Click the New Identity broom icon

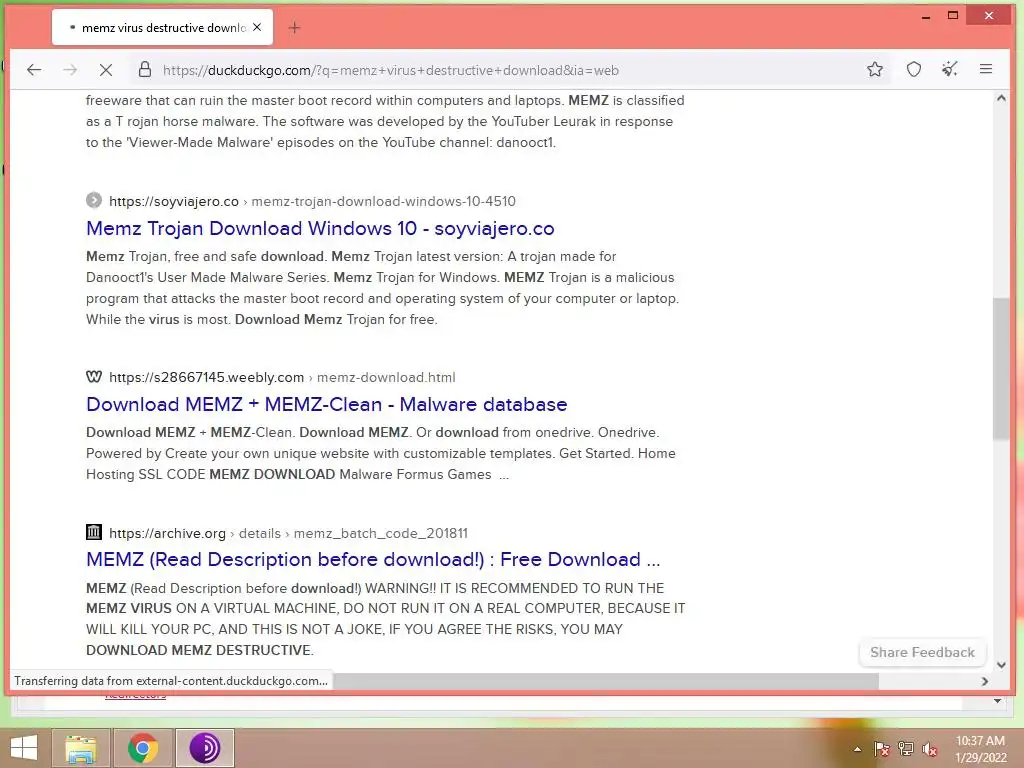pyautogui.click(x=950, y=69)
